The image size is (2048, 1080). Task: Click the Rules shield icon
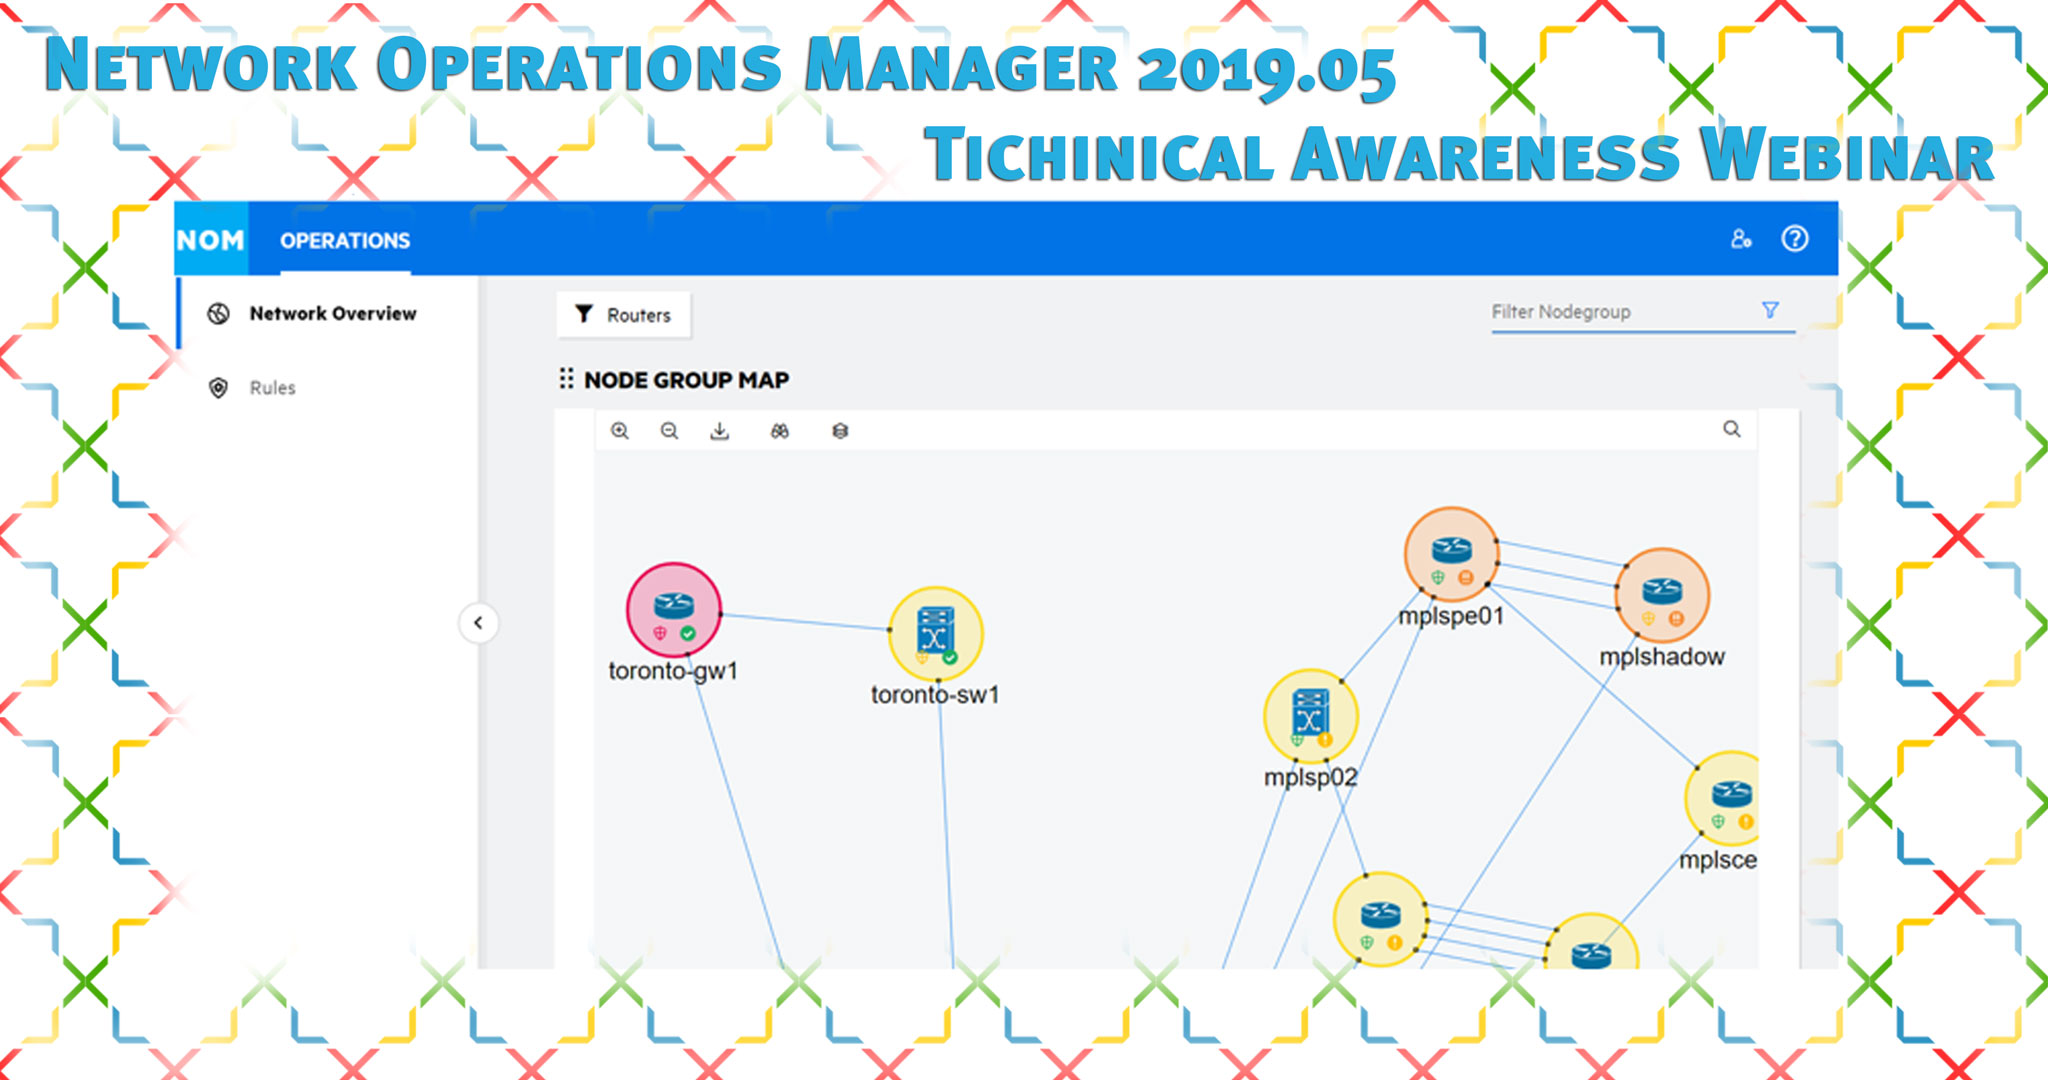pos(218,388)
